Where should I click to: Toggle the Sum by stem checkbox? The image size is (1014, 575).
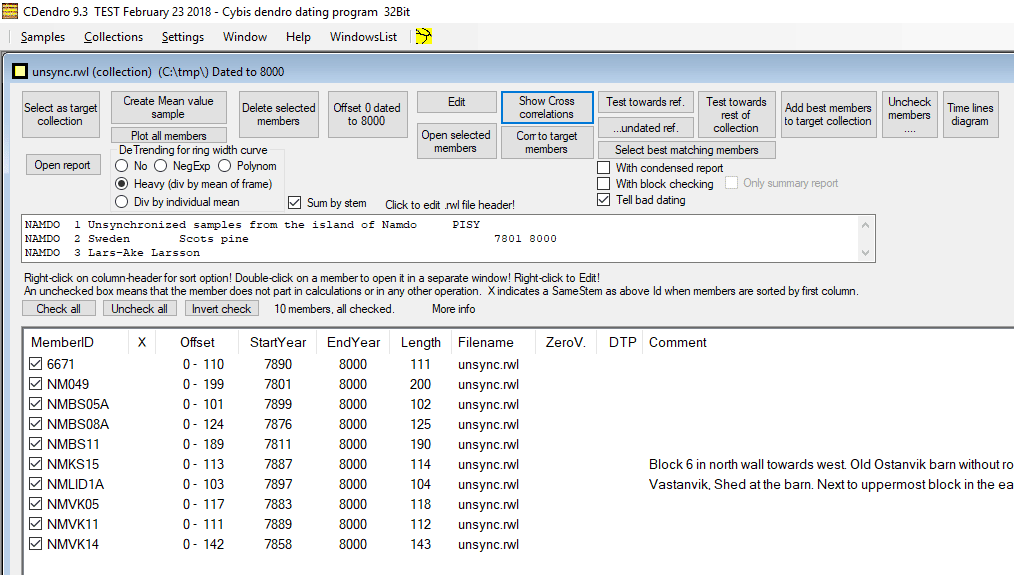pos(295,202)
